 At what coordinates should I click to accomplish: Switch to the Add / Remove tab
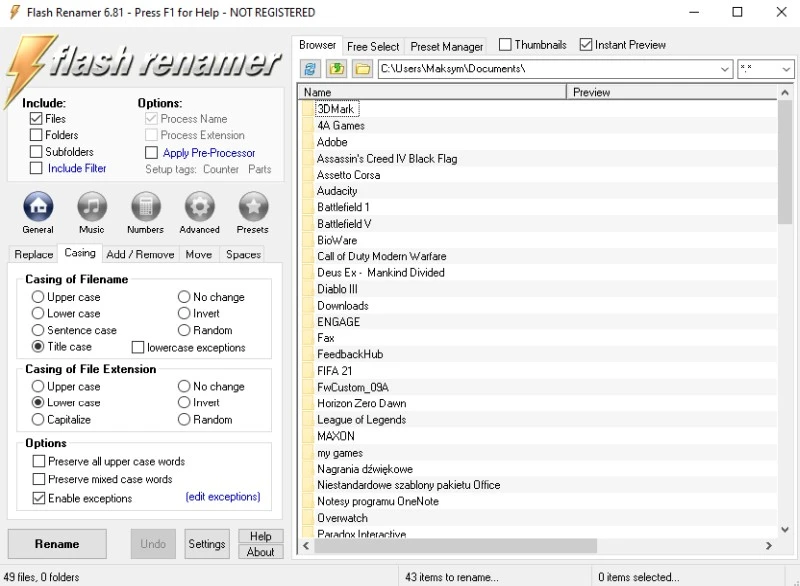[x=140, y=254]
